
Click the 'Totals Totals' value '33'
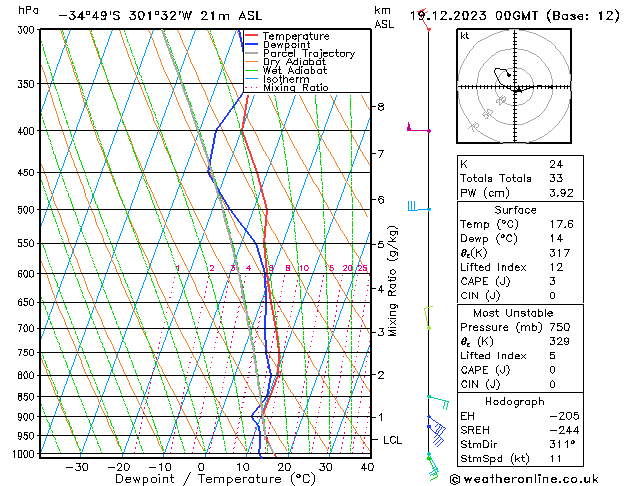556,178
